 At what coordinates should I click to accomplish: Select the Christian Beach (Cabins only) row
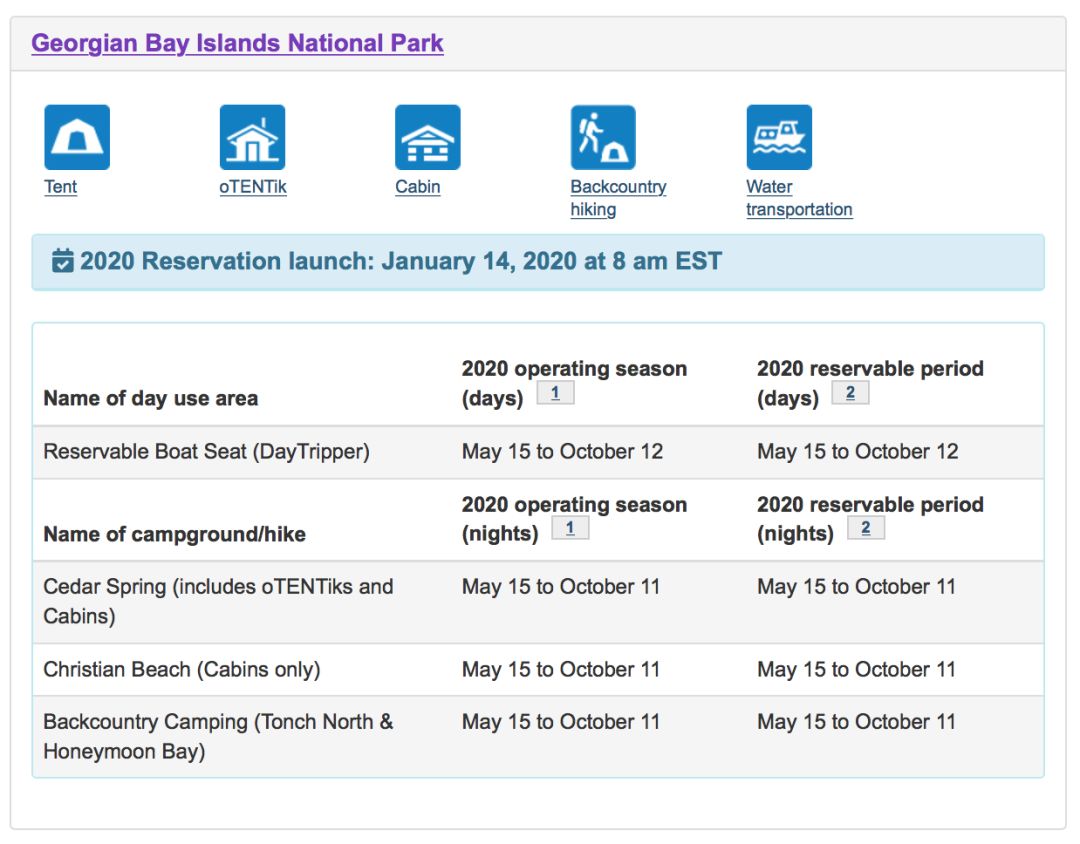coord(182,670)
